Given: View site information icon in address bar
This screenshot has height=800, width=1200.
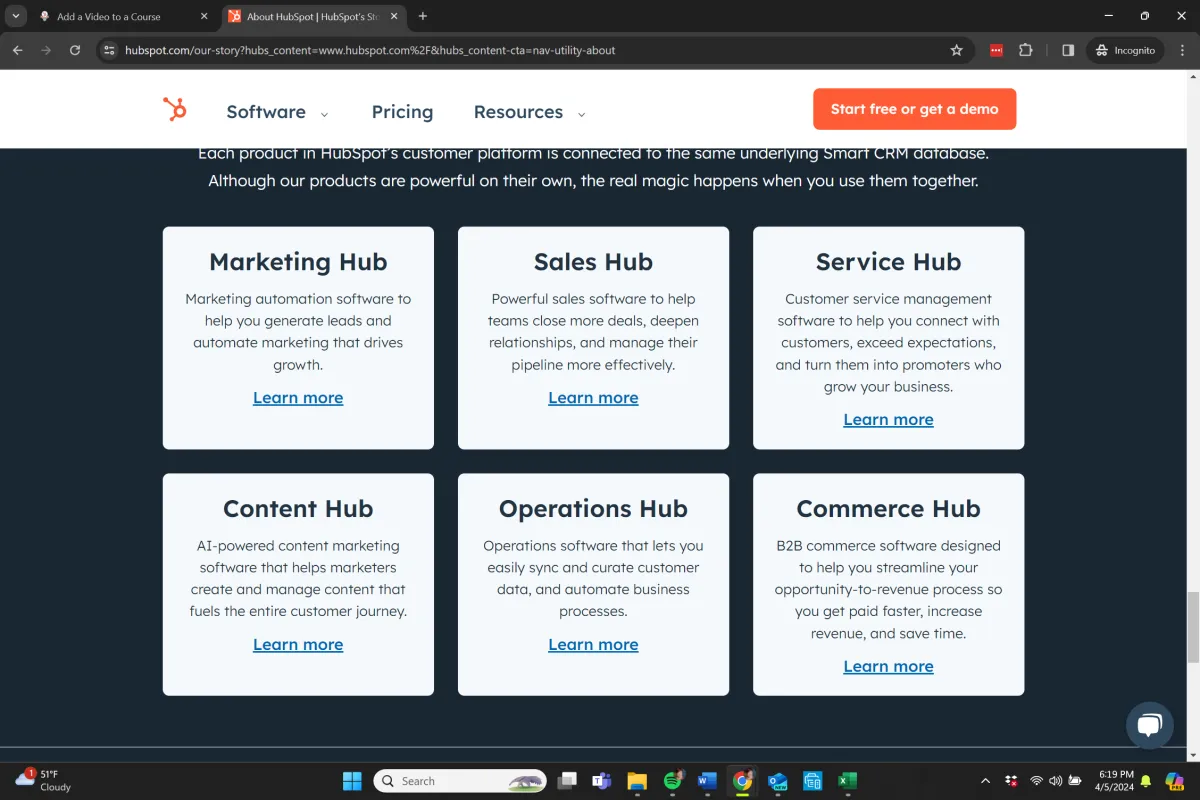Looking at the screenshot, I should point(110,50).
